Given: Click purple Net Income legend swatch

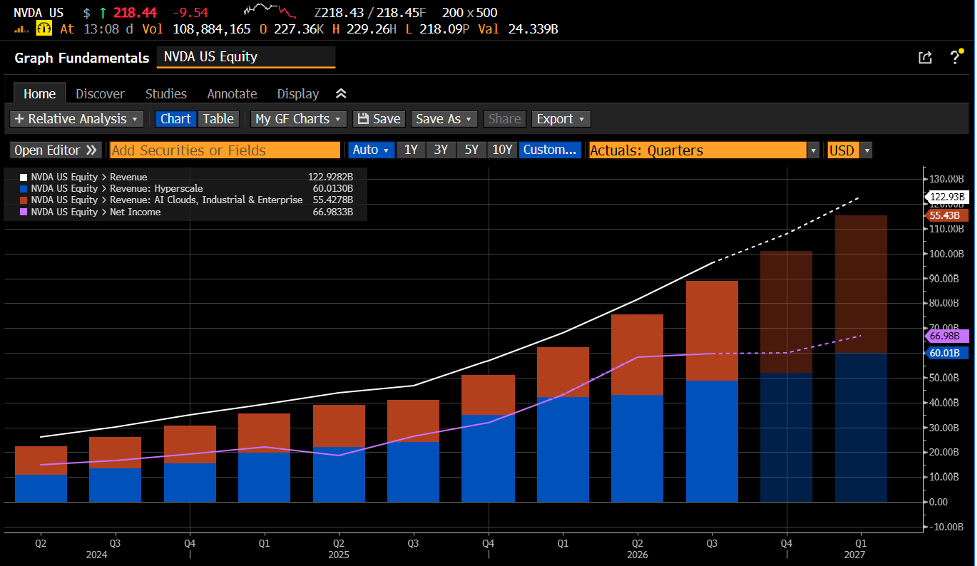Looking at the screenshot, I should tap(24, 212).
